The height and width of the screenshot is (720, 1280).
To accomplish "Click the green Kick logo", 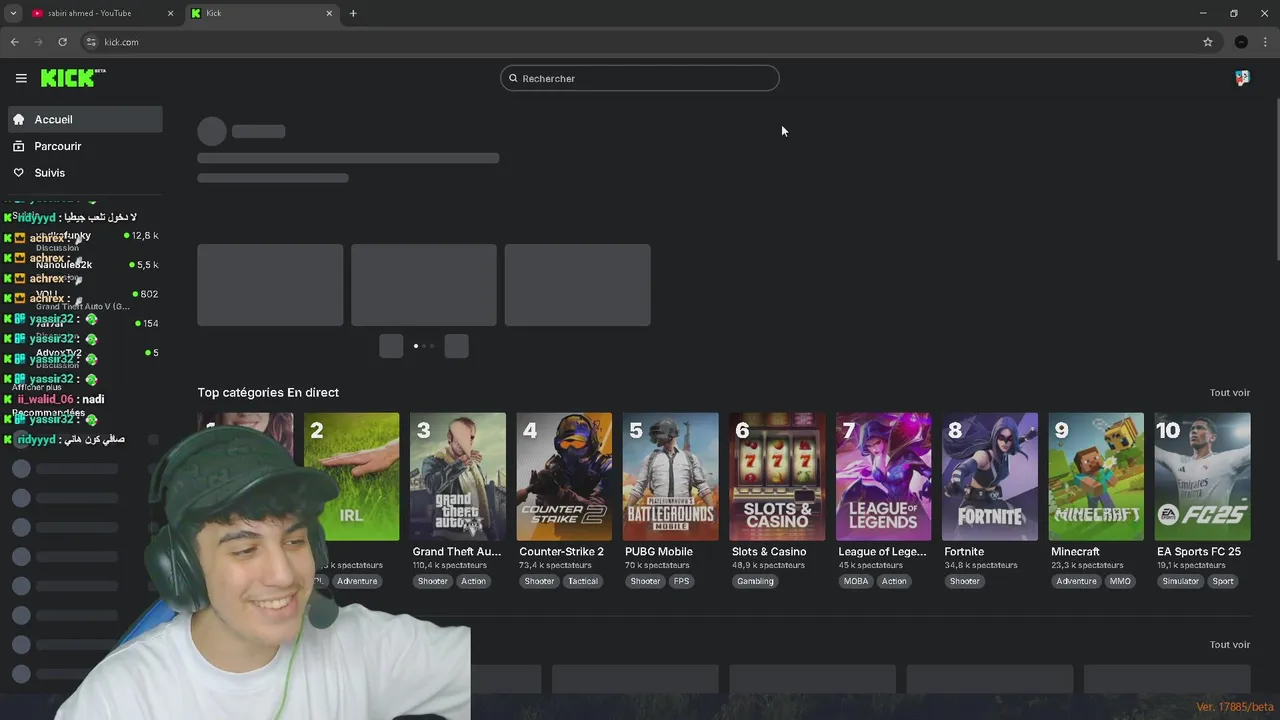I will tap(73, 78).
